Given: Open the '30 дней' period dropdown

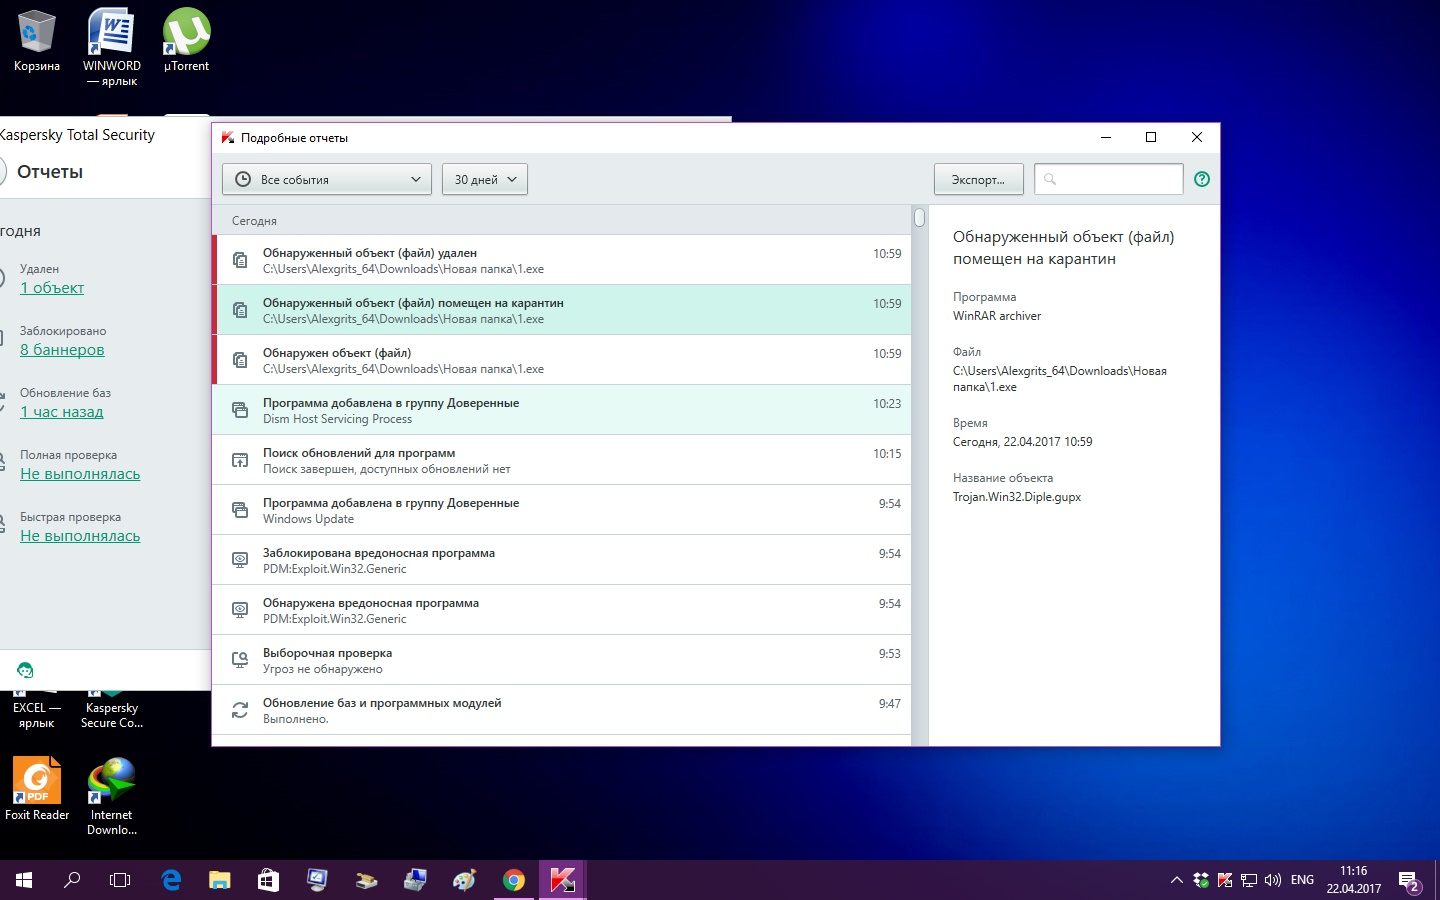Looking at the screenshot, I should pos(484,180).
